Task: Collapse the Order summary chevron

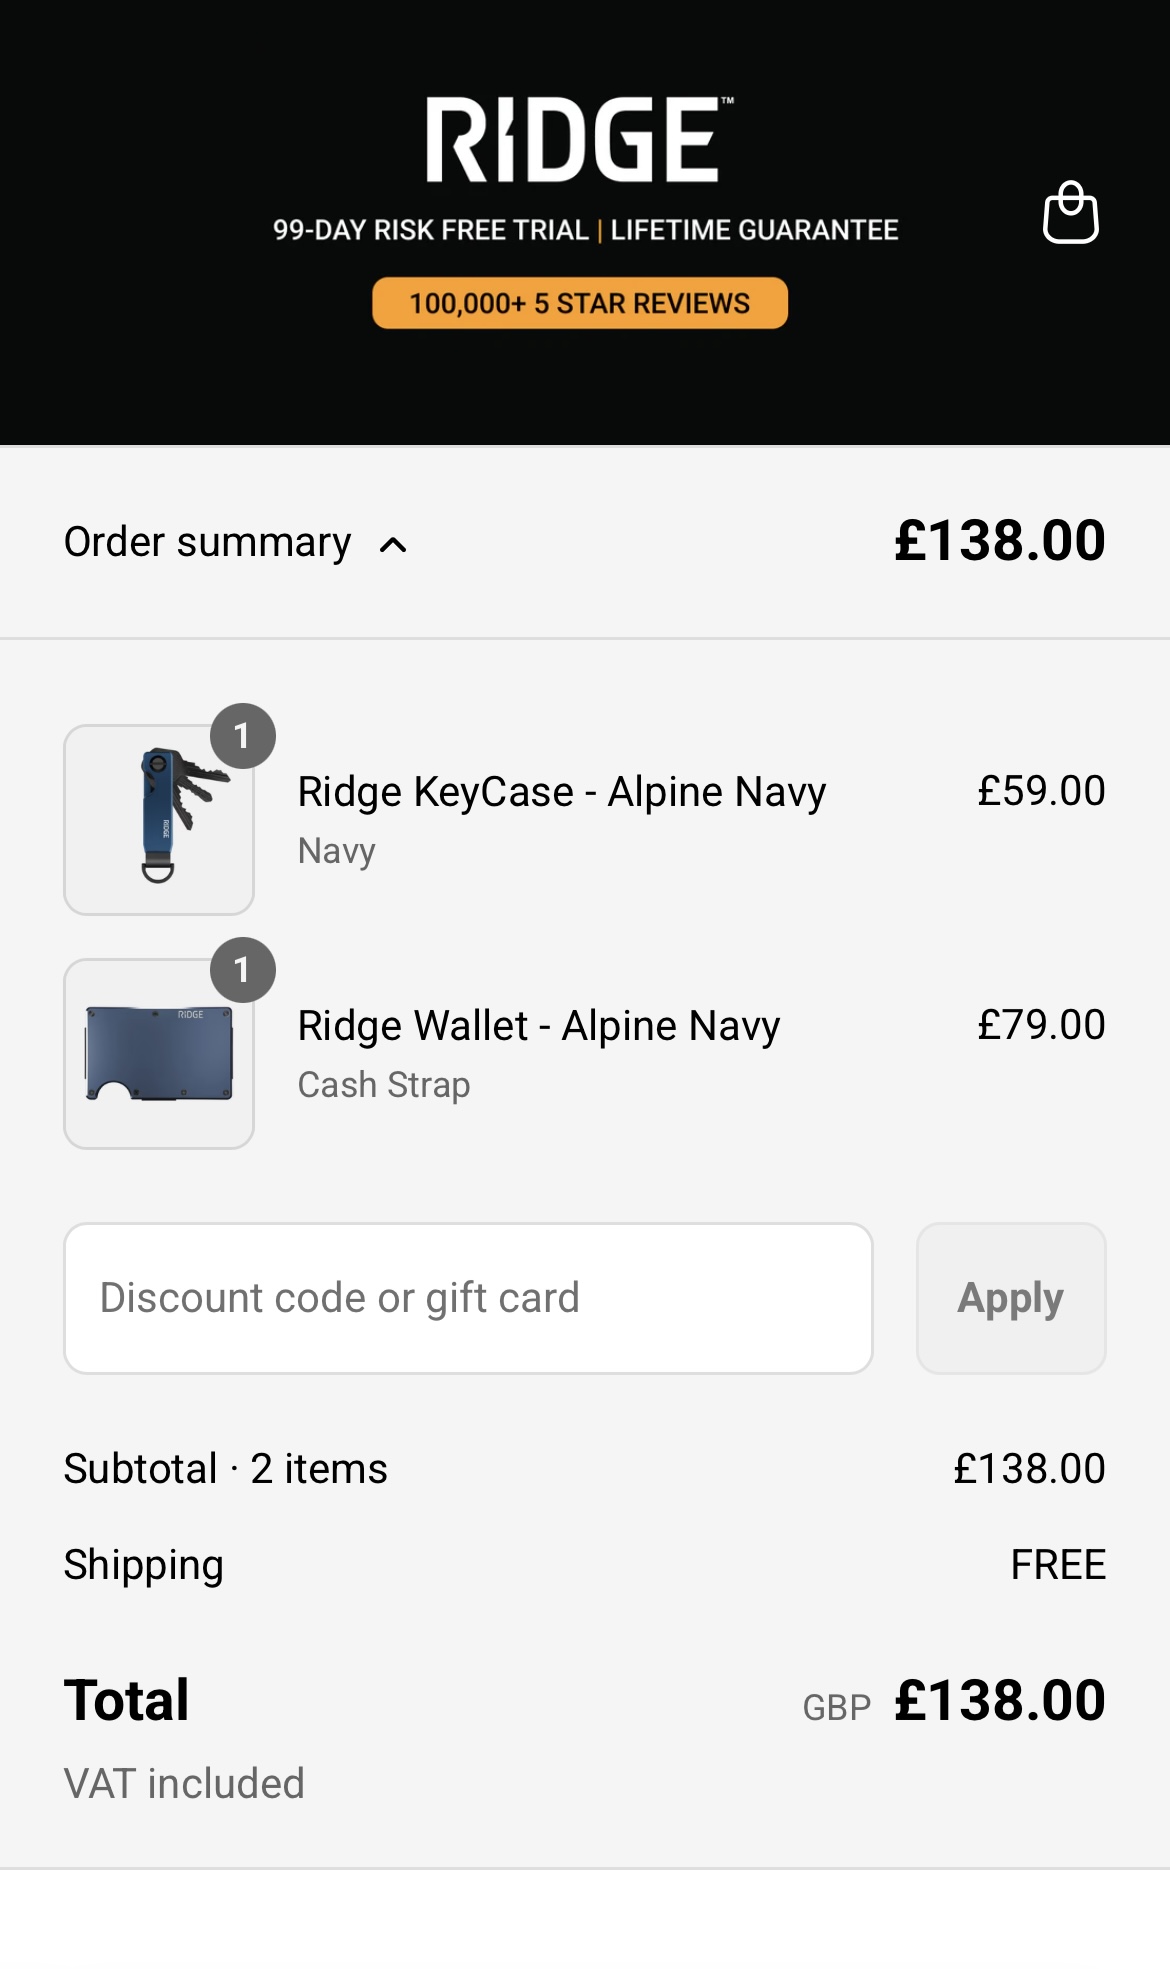Action: (393, 545)
